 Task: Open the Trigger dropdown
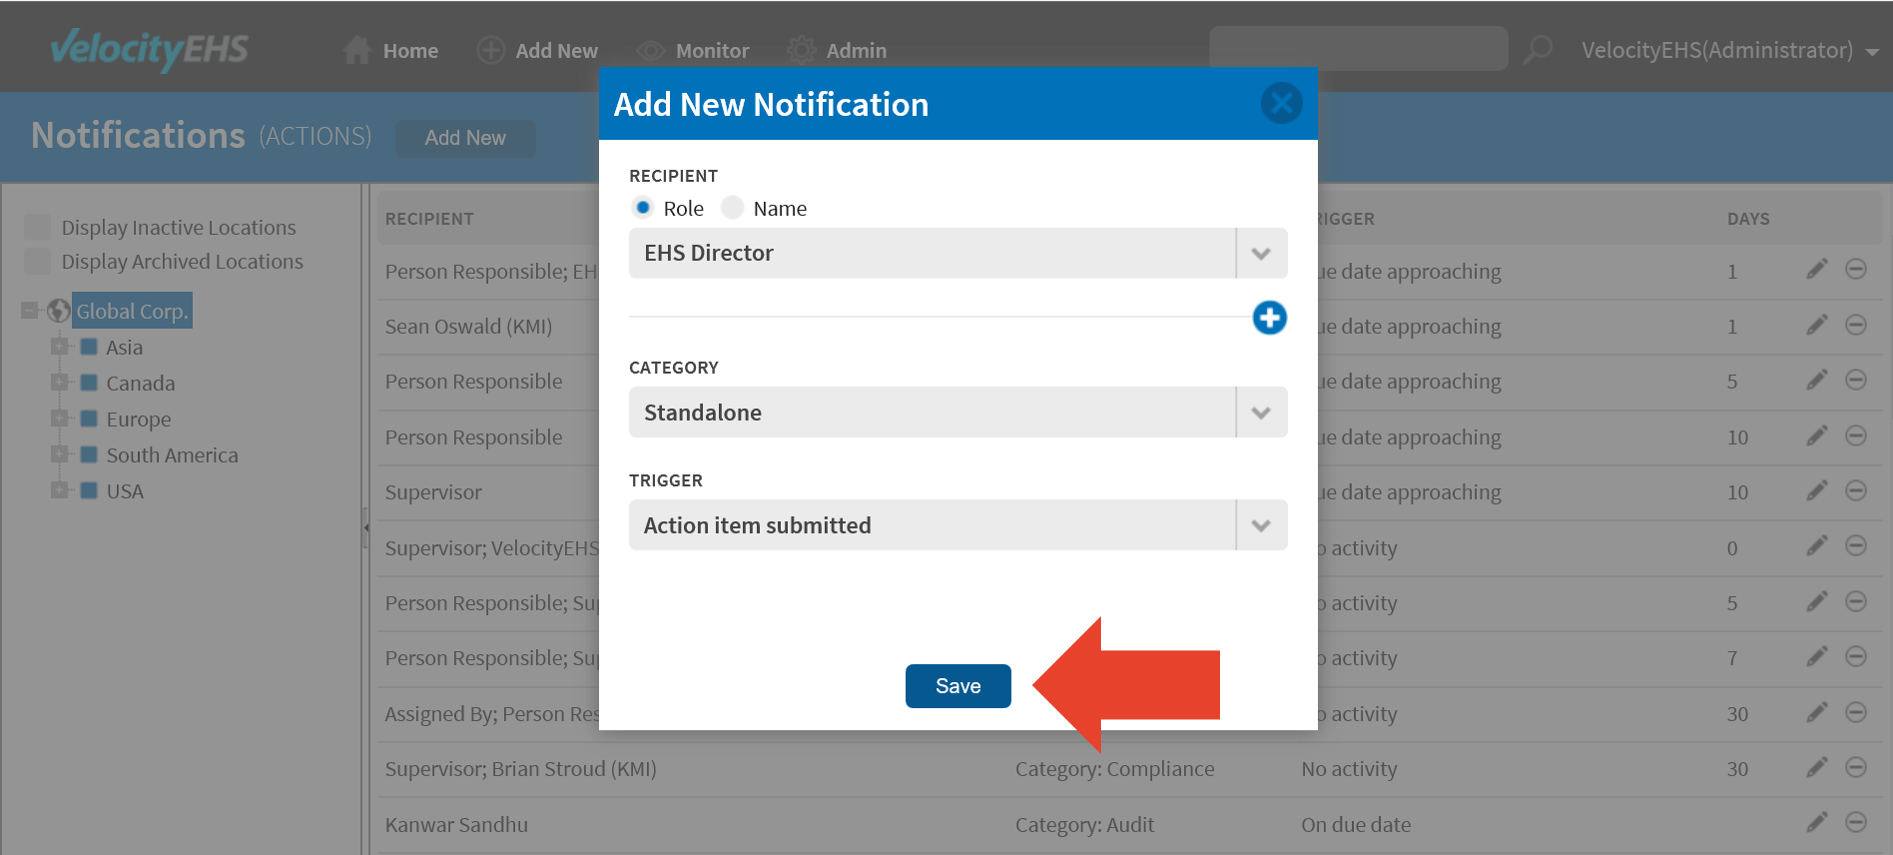coord(958,525)
